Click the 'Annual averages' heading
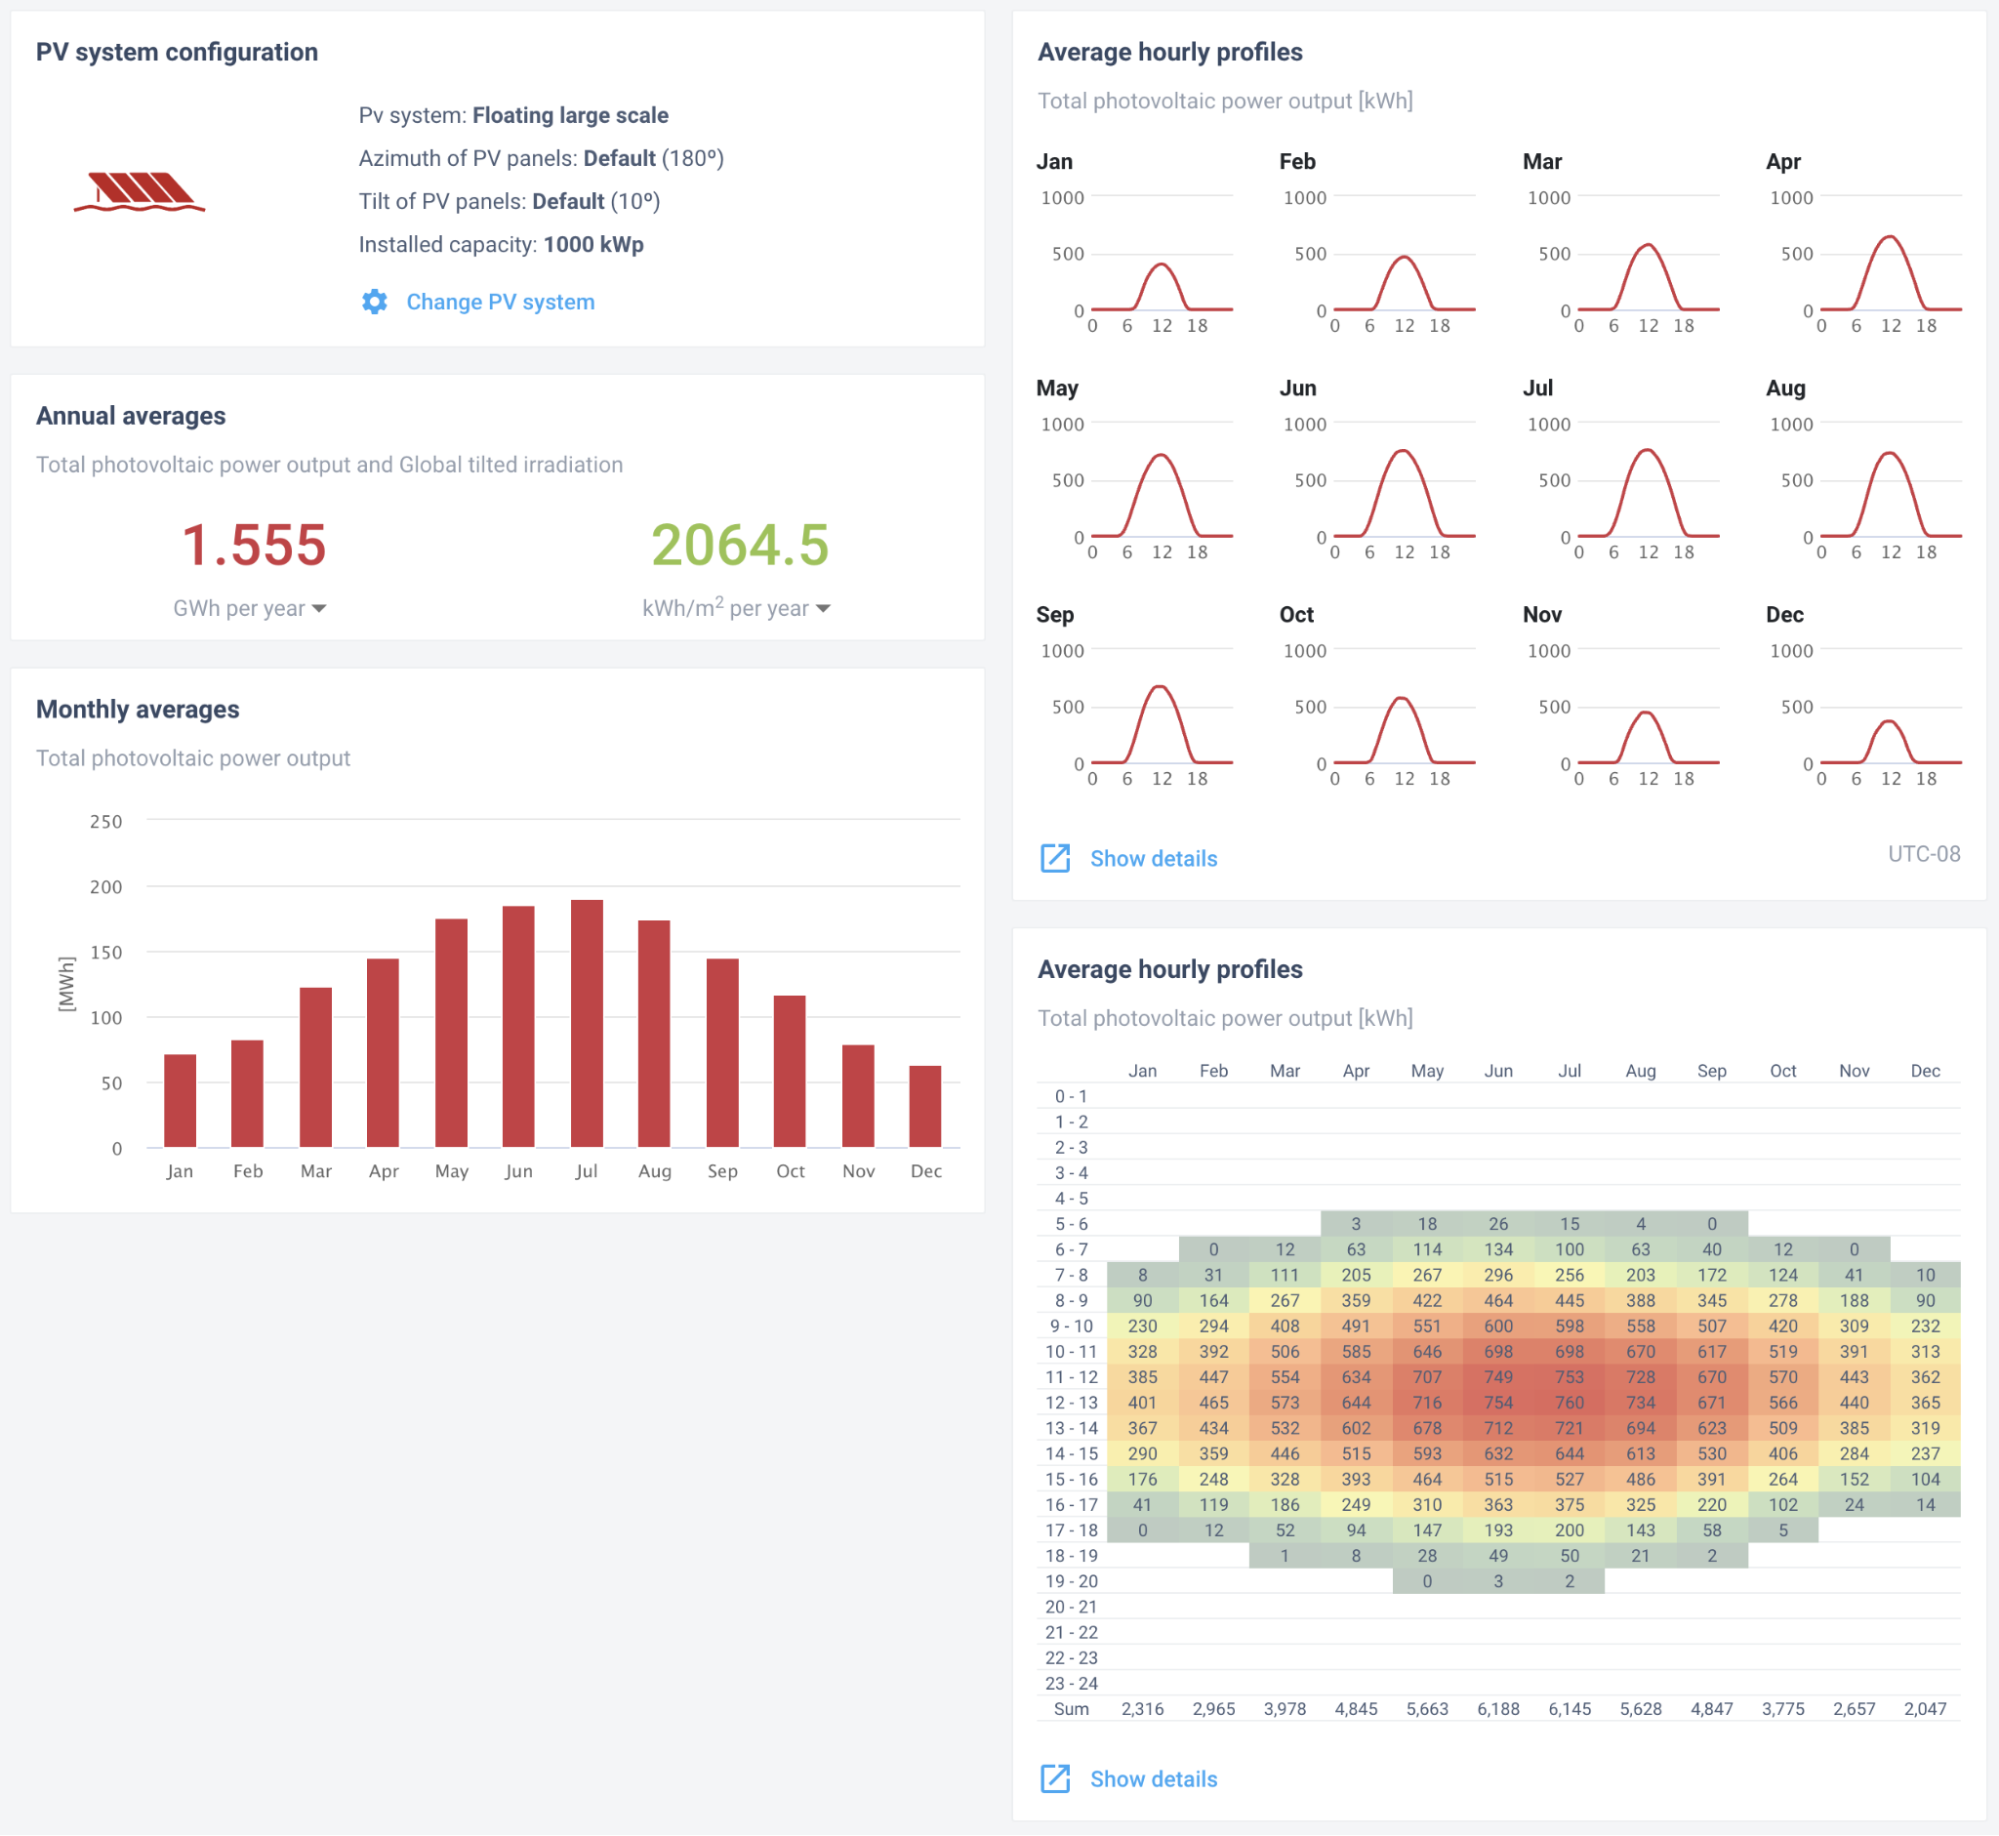Image resolution: width=1999 pixels, height=1836 pixels. click(131, 416)
